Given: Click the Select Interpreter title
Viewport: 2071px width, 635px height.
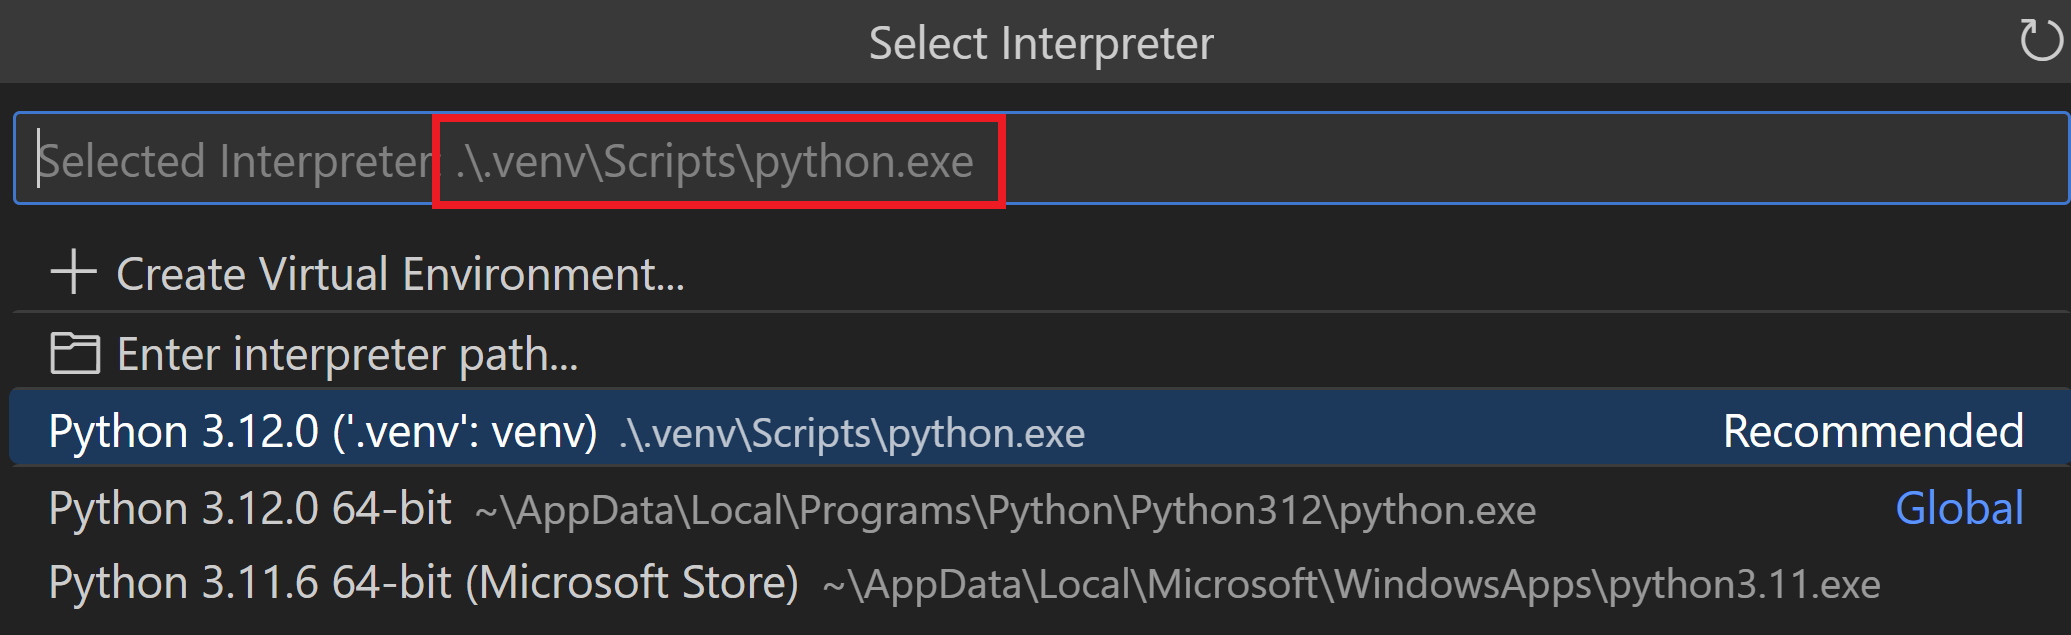Looking at the screenshot, I should coord(1040,41).
